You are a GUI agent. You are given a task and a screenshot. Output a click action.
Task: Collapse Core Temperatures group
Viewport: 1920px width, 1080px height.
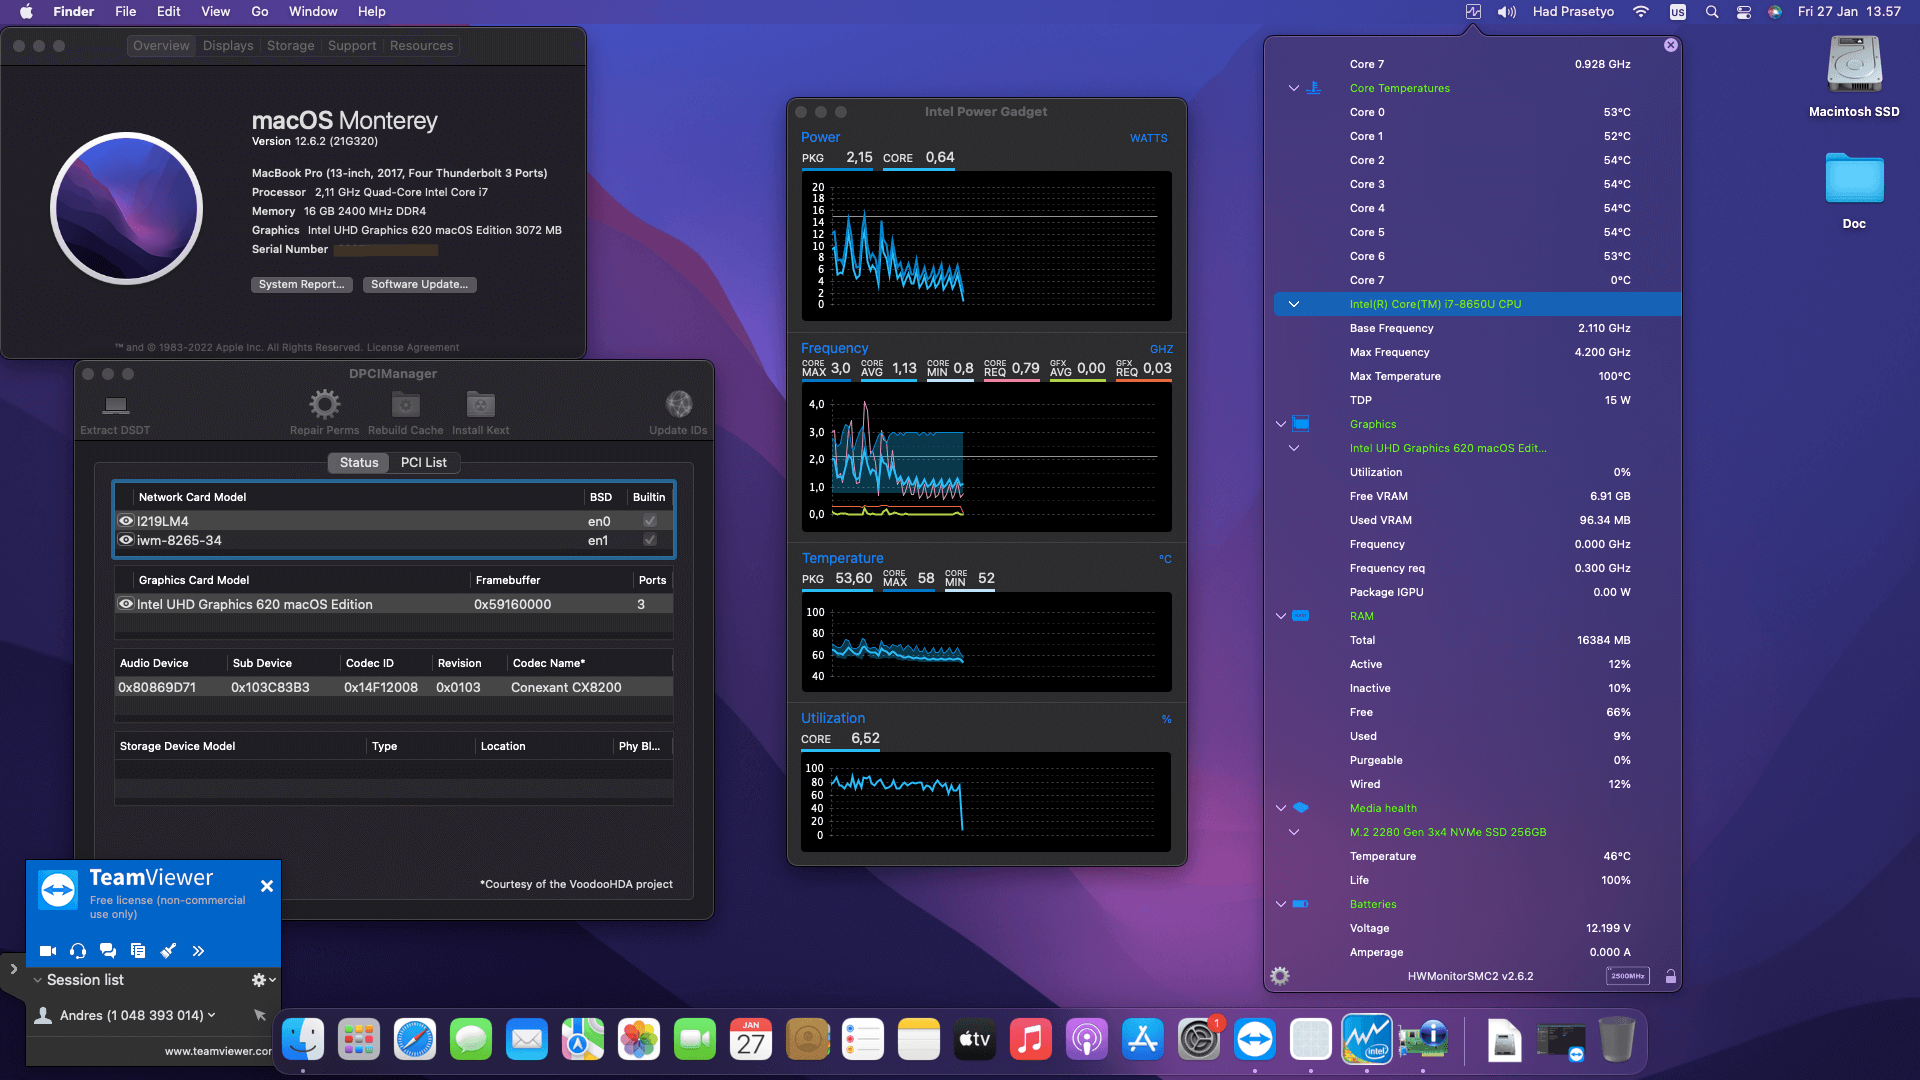tap(1294, 88)
